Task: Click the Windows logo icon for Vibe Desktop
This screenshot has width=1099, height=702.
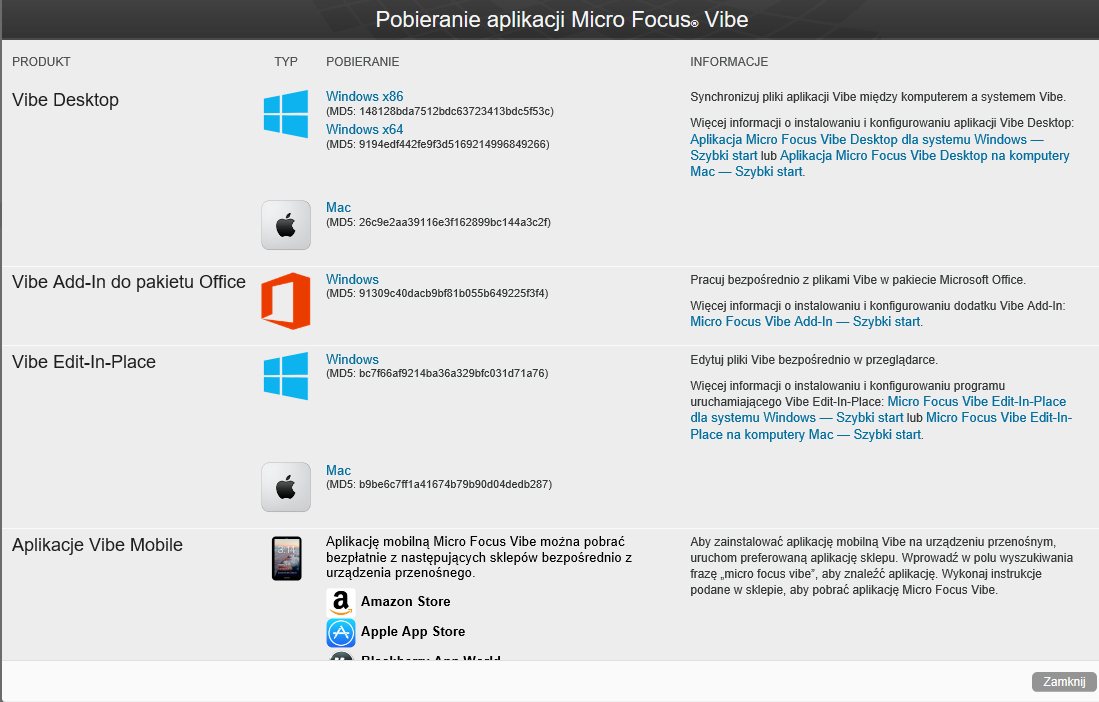Action: [286, 114]
